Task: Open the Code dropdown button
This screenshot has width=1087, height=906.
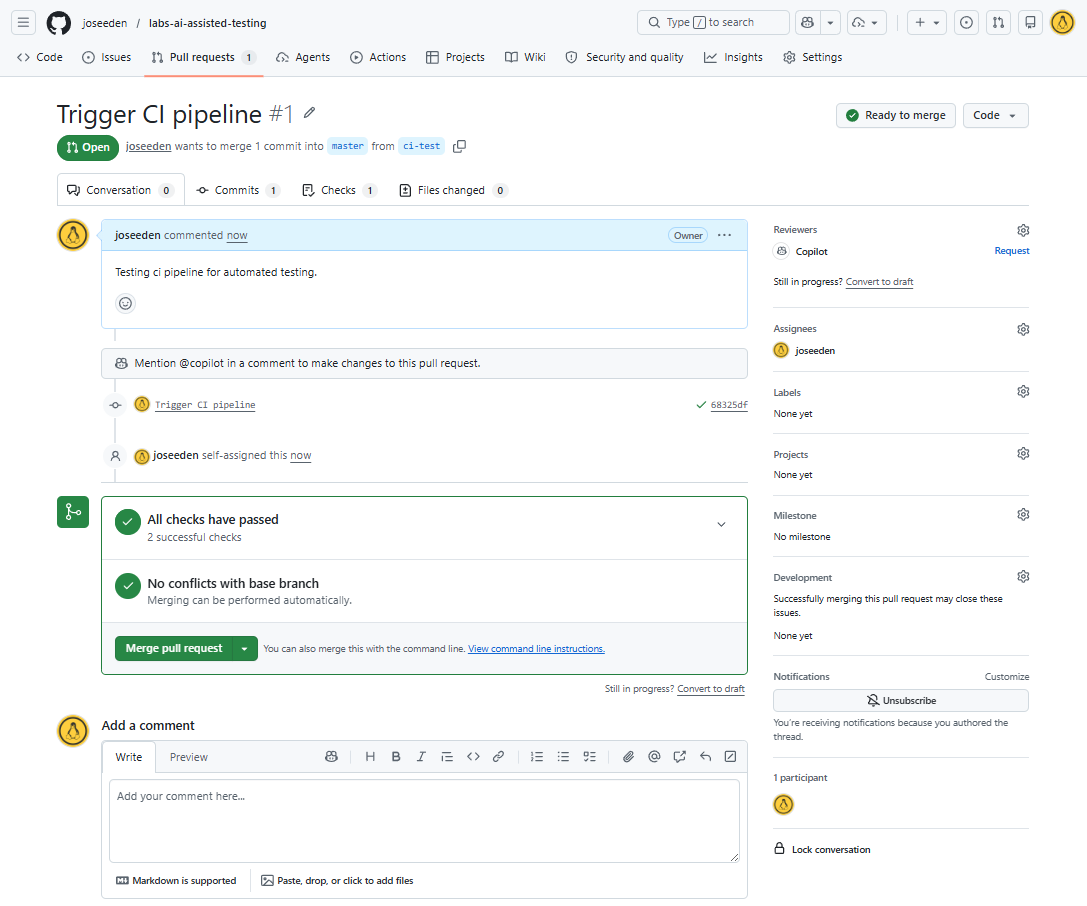Action: tap(995, 115)
